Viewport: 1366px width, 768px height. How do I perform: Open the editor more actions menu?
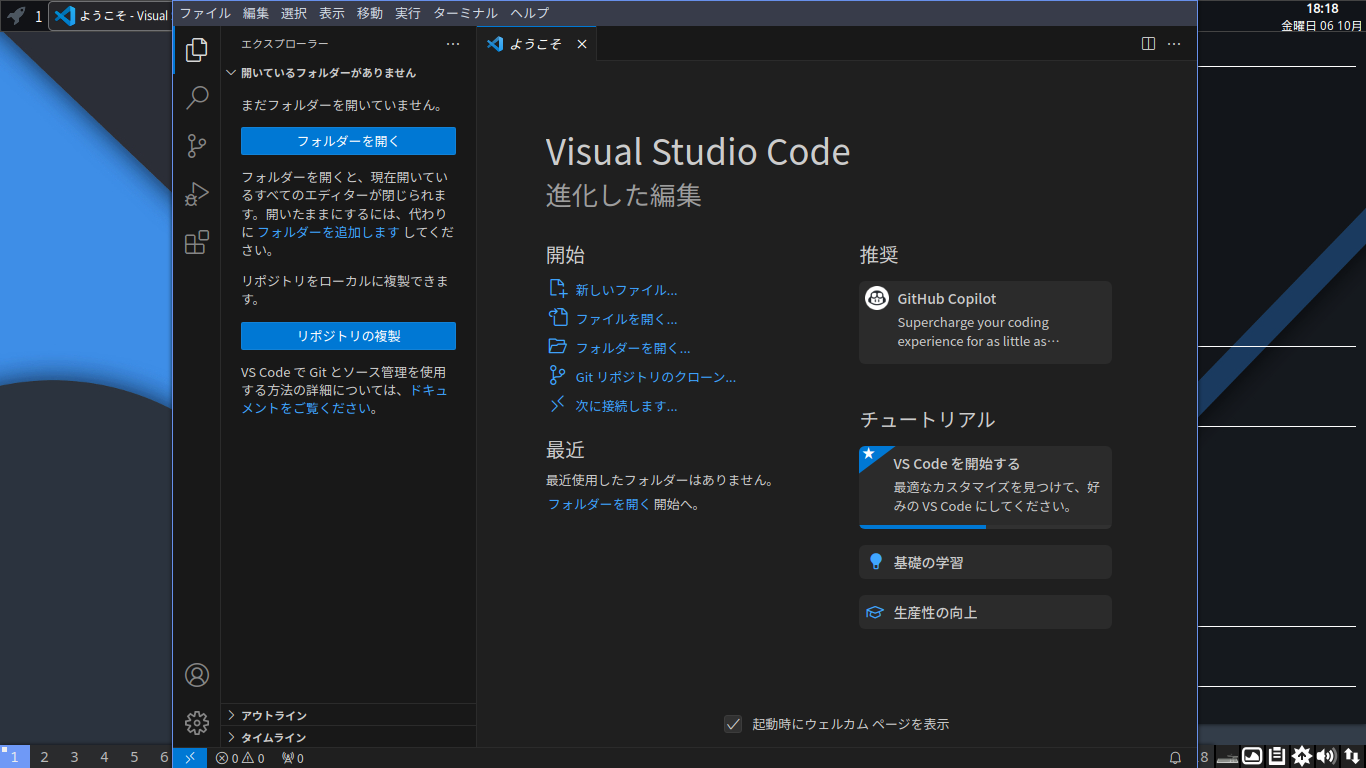pyautogui.click(x=1174, y=44)
